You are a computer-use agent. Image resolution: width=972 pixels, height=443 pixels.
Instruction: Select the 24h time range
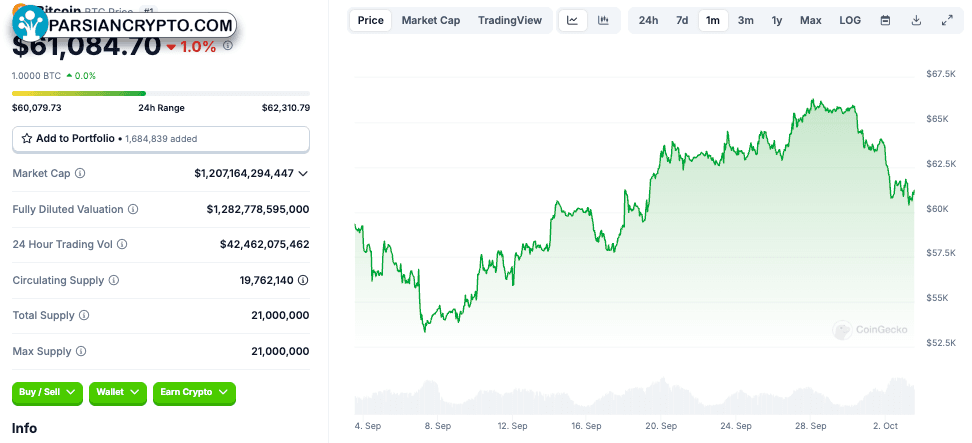pos(648,20)
